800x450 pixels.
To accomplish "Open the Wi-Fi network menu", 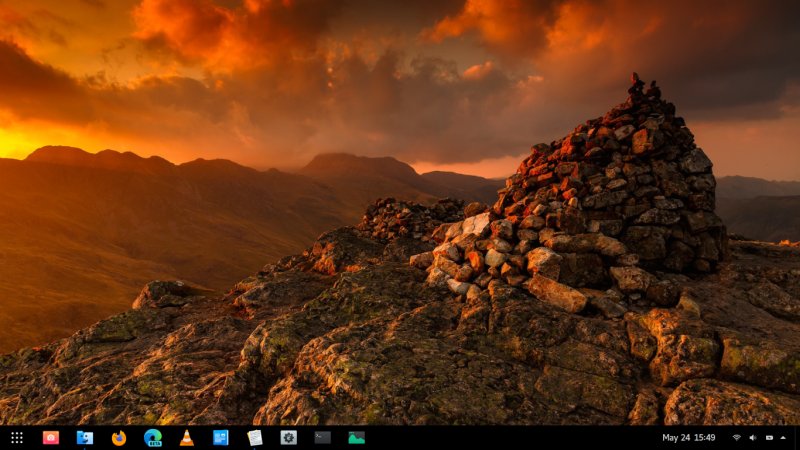I will pos(737,438).
